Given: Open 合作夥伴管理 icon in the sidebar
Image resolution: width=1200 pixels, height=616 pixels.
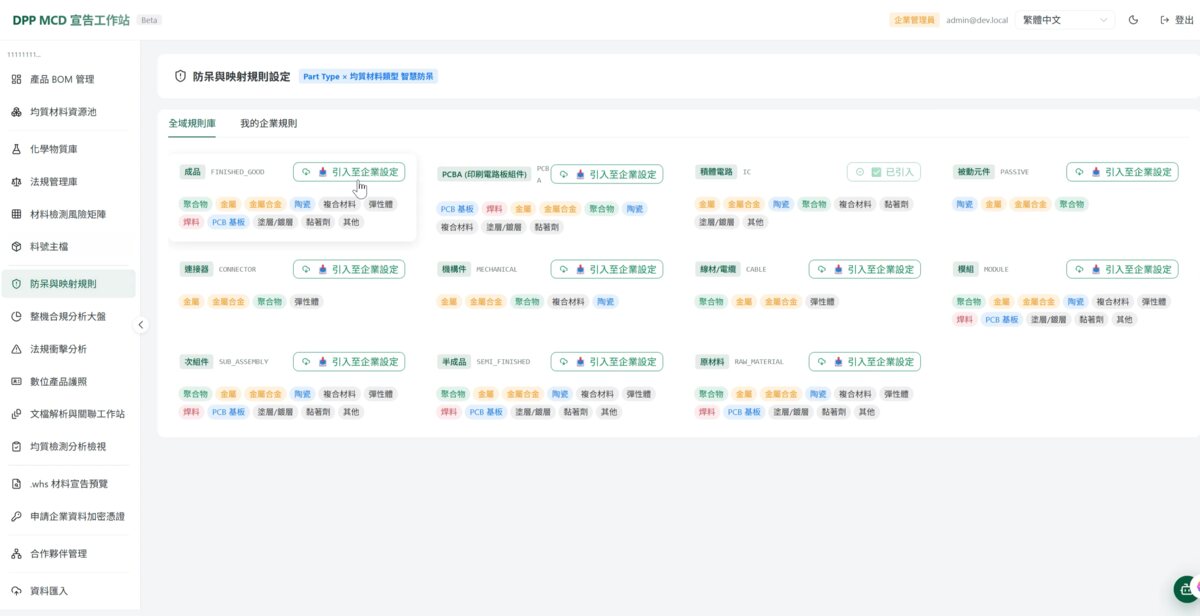Looking at the screenshot, I should pos(16,553).
